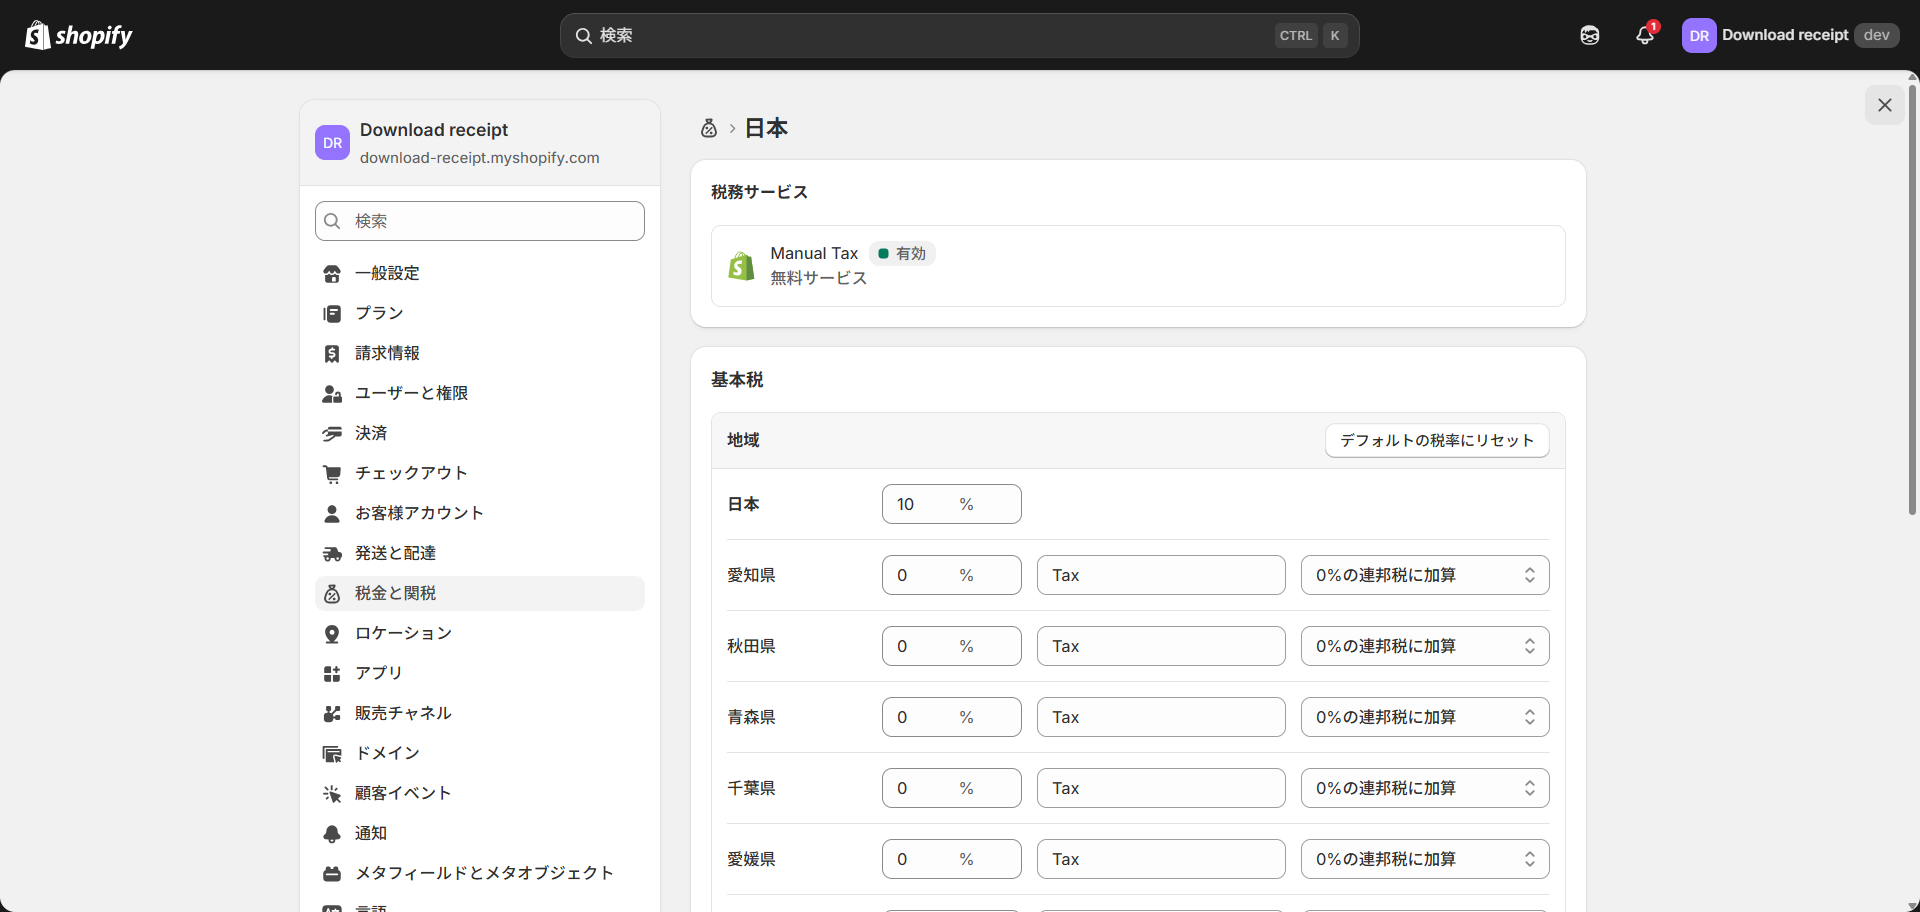1920x912 pixels.
Task: Select チェックアウト in sidebar
Action: [480, 473]
